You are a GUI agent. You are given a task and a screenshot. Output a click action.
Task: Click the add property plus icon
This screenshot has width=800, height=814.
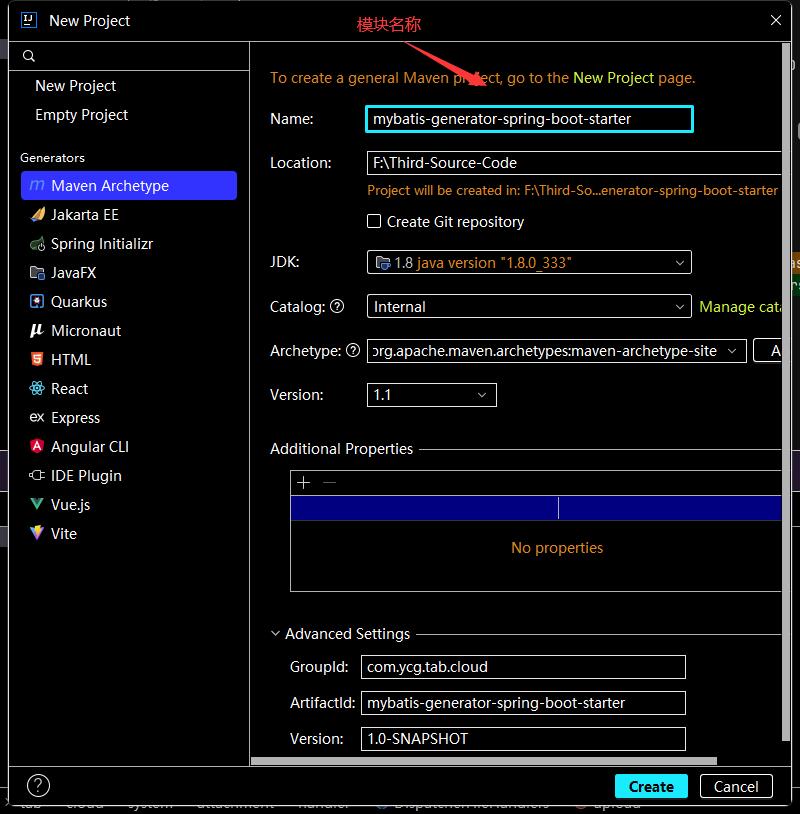click(x=304, y=483)
